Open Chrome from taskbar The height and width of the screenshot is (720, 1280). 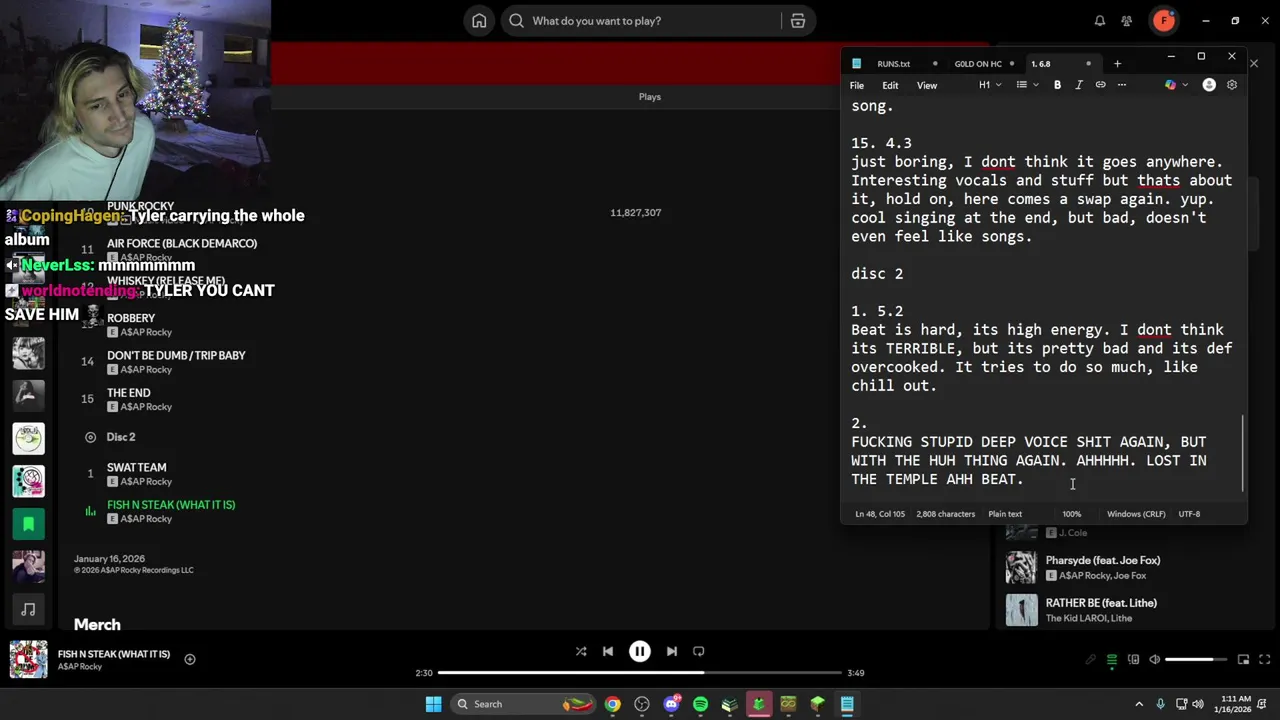coord(612,704)
